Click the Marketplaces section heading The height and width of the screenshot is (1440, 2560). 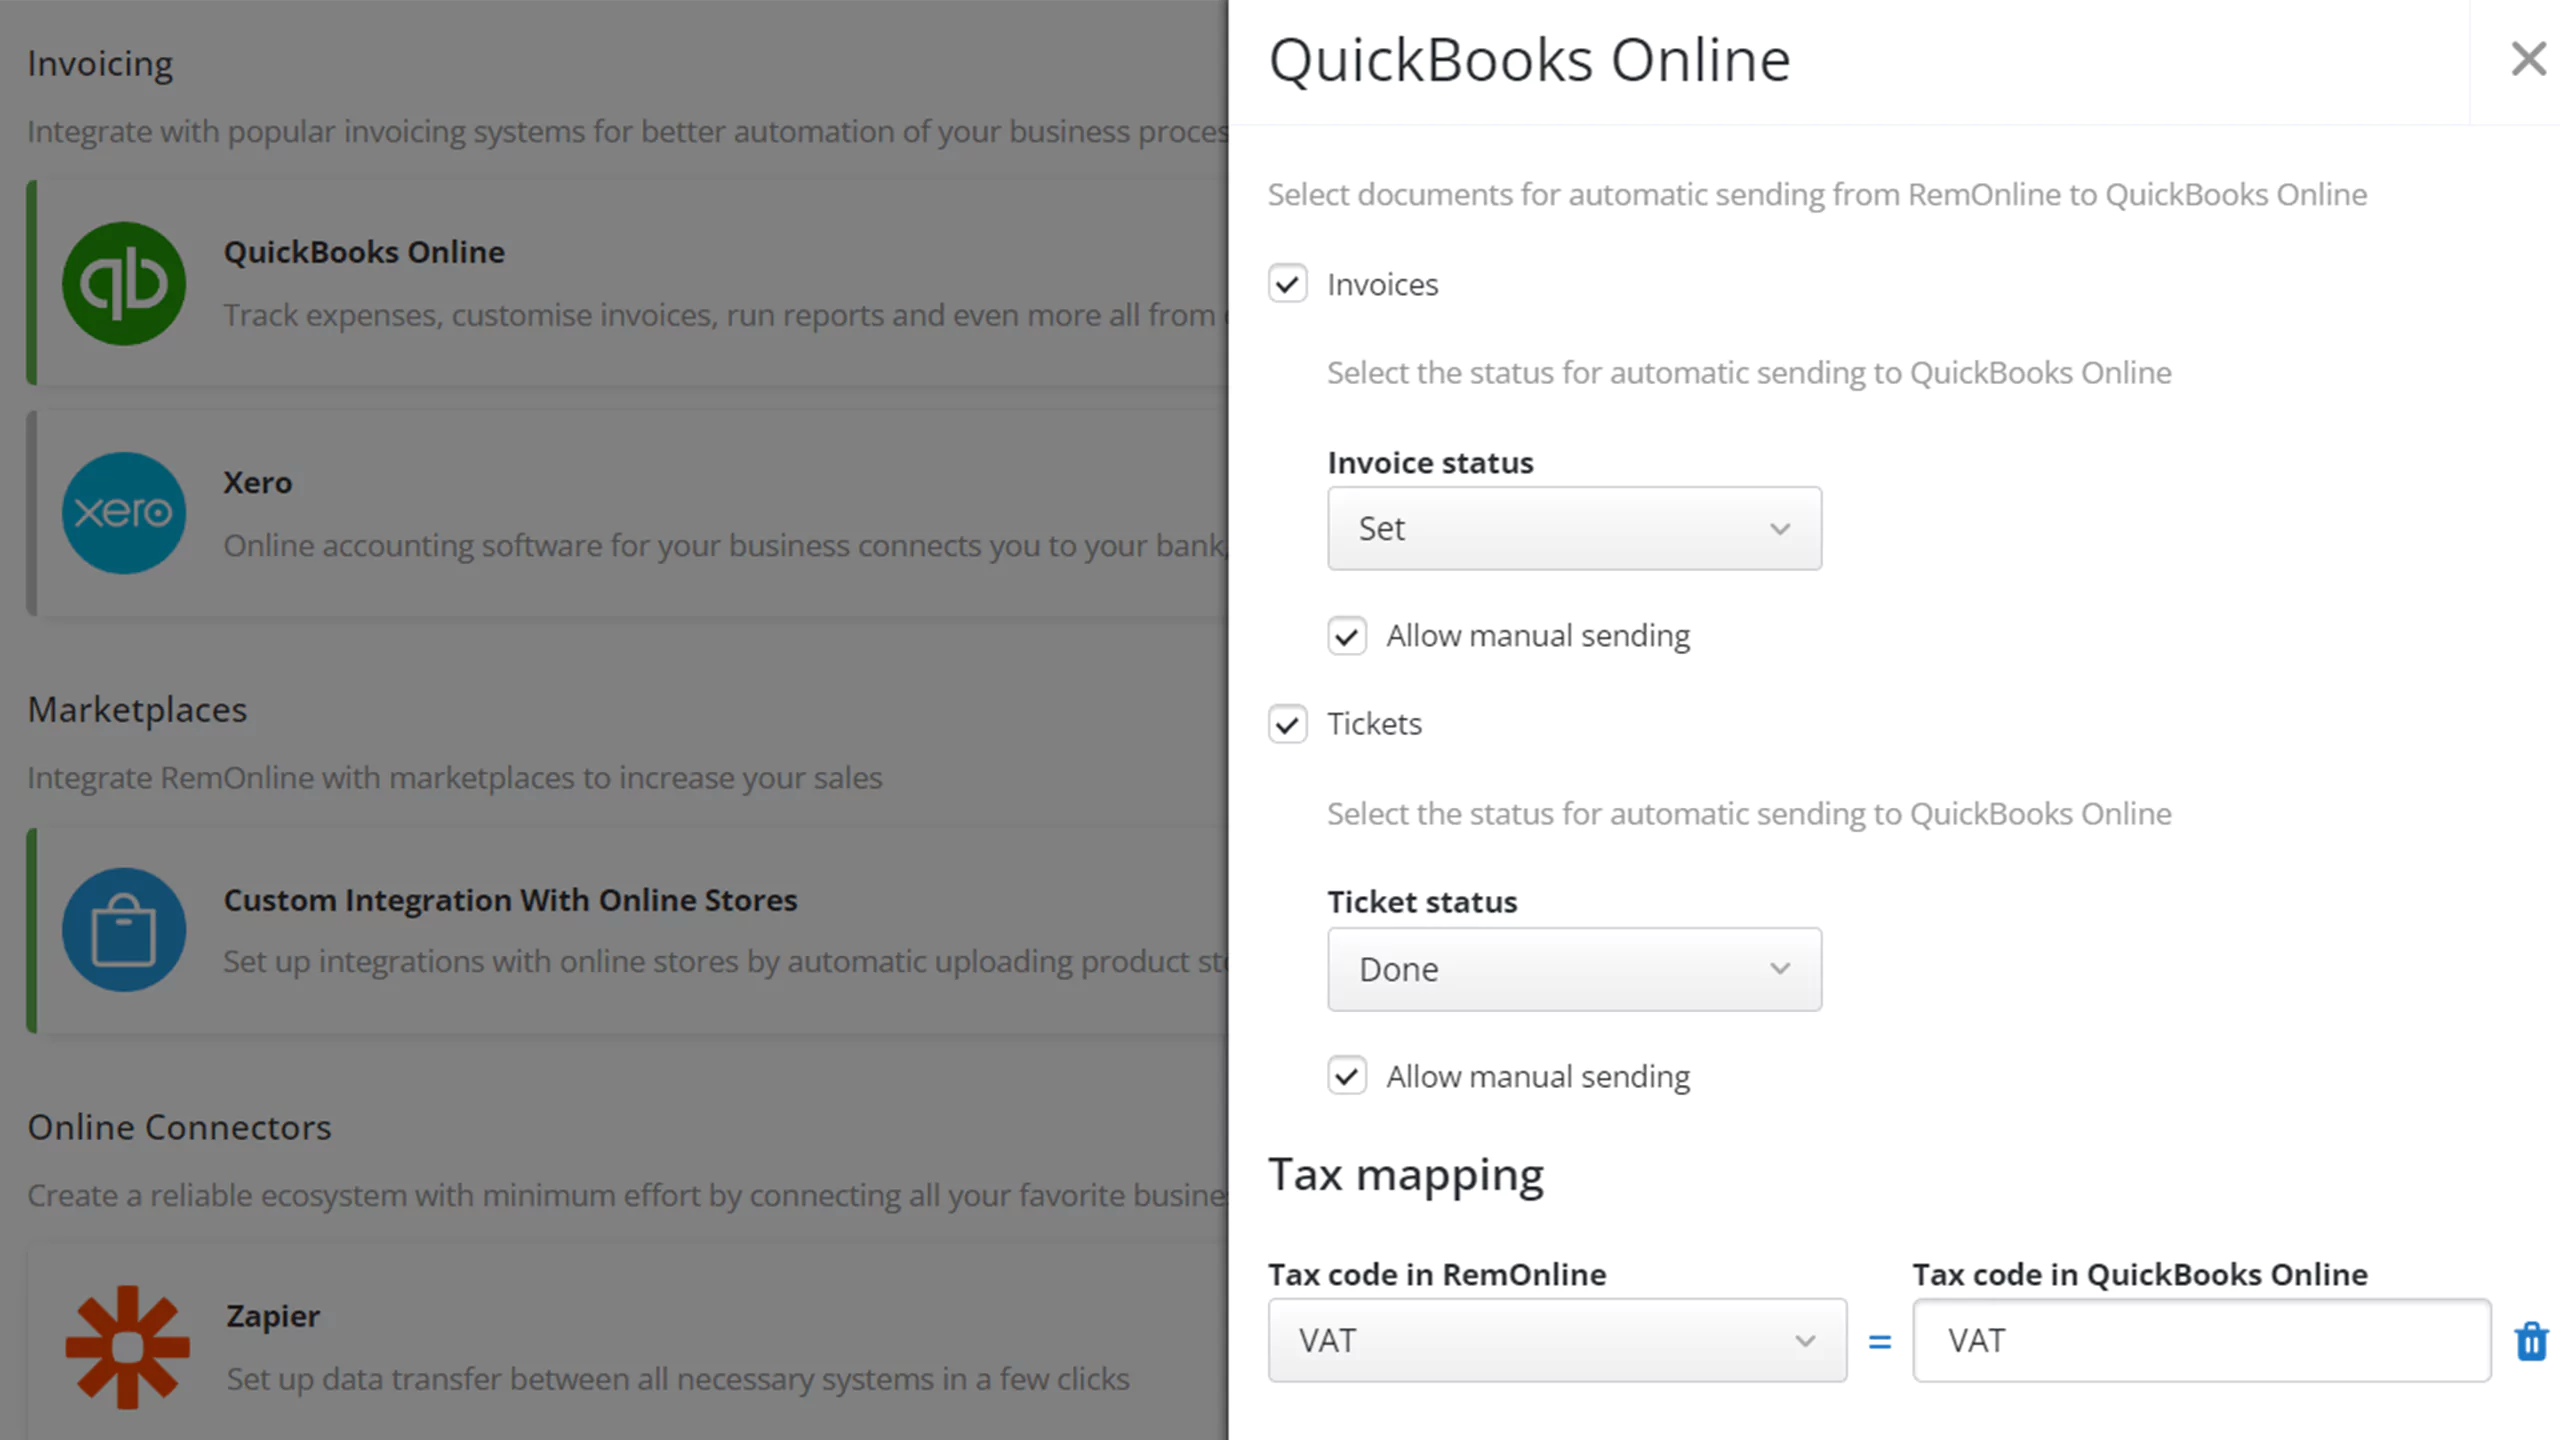click(x=137, y=709)
